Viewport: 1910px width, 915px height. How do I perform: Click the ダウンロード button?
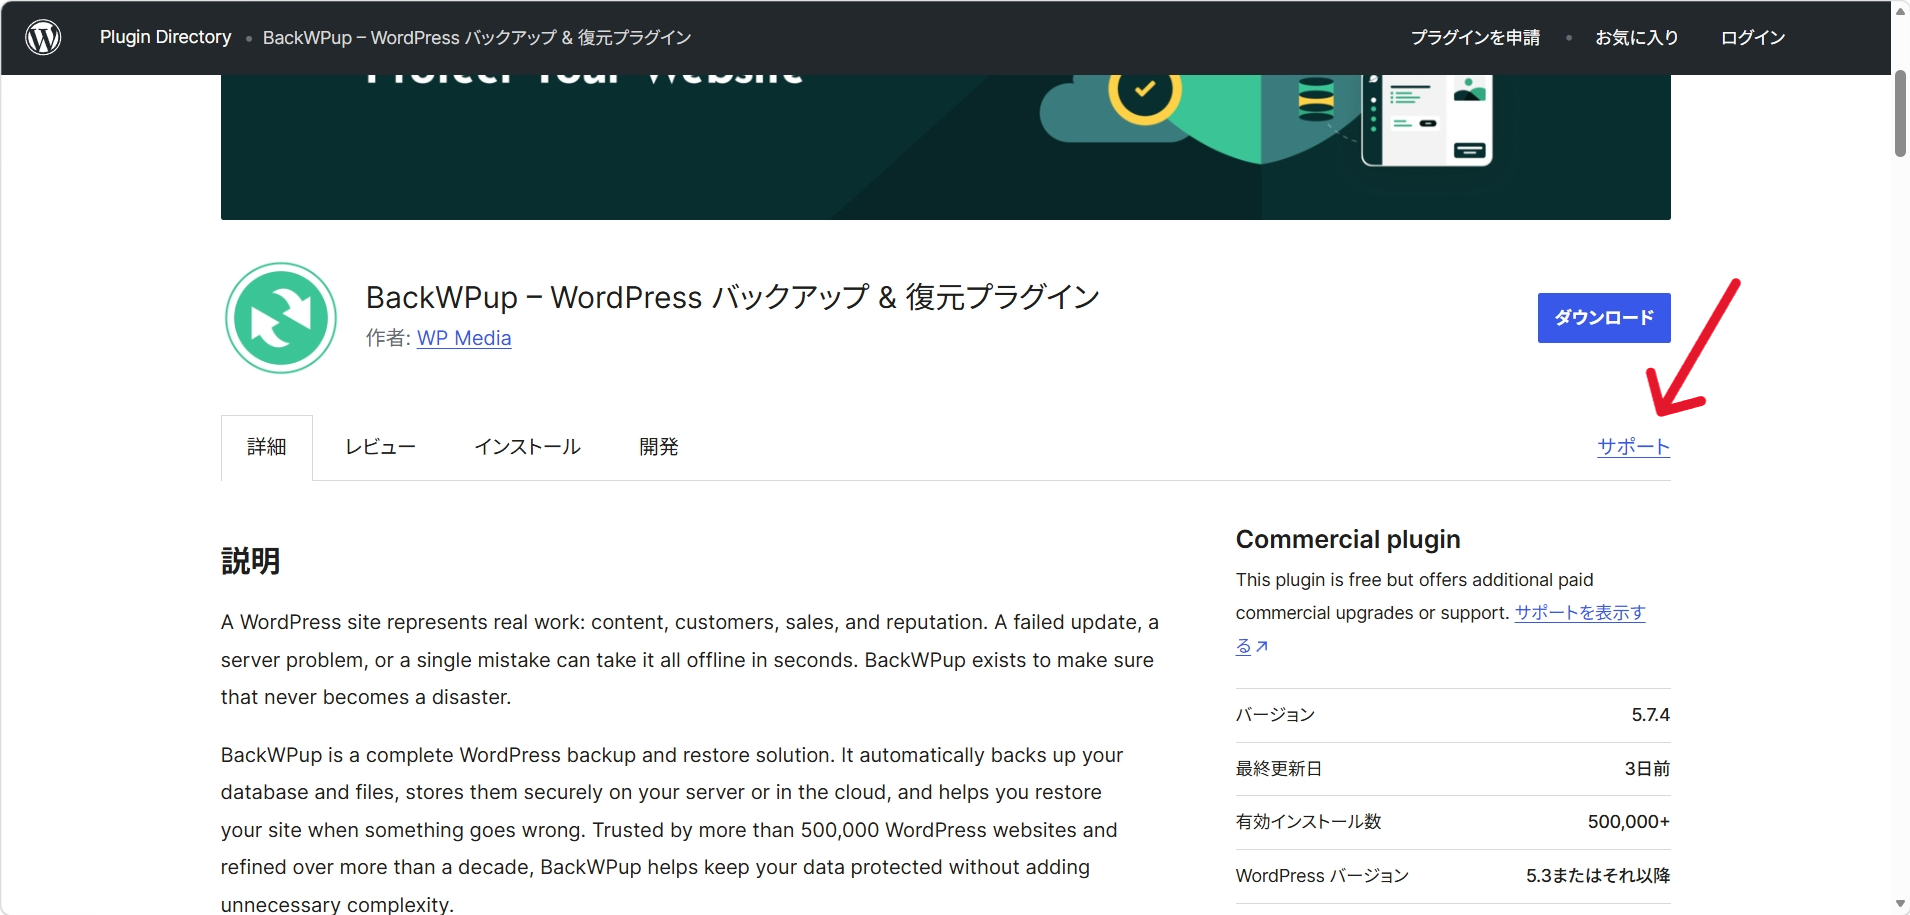1604,318
